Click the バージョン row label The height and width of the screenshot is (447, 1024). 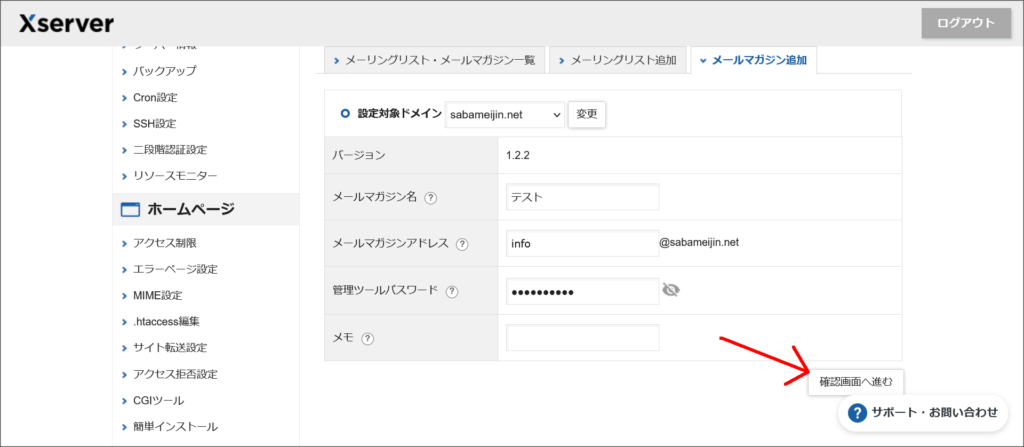coord(359,156)
